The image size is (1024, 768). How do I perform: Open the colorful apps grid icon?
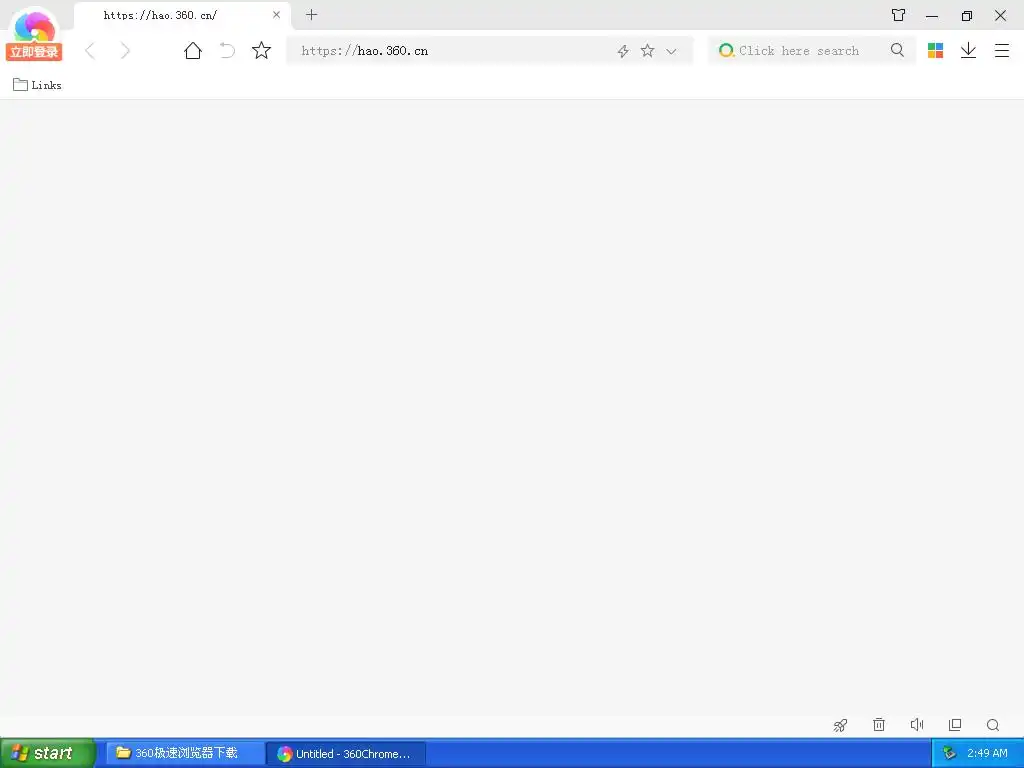click(935, 50)
